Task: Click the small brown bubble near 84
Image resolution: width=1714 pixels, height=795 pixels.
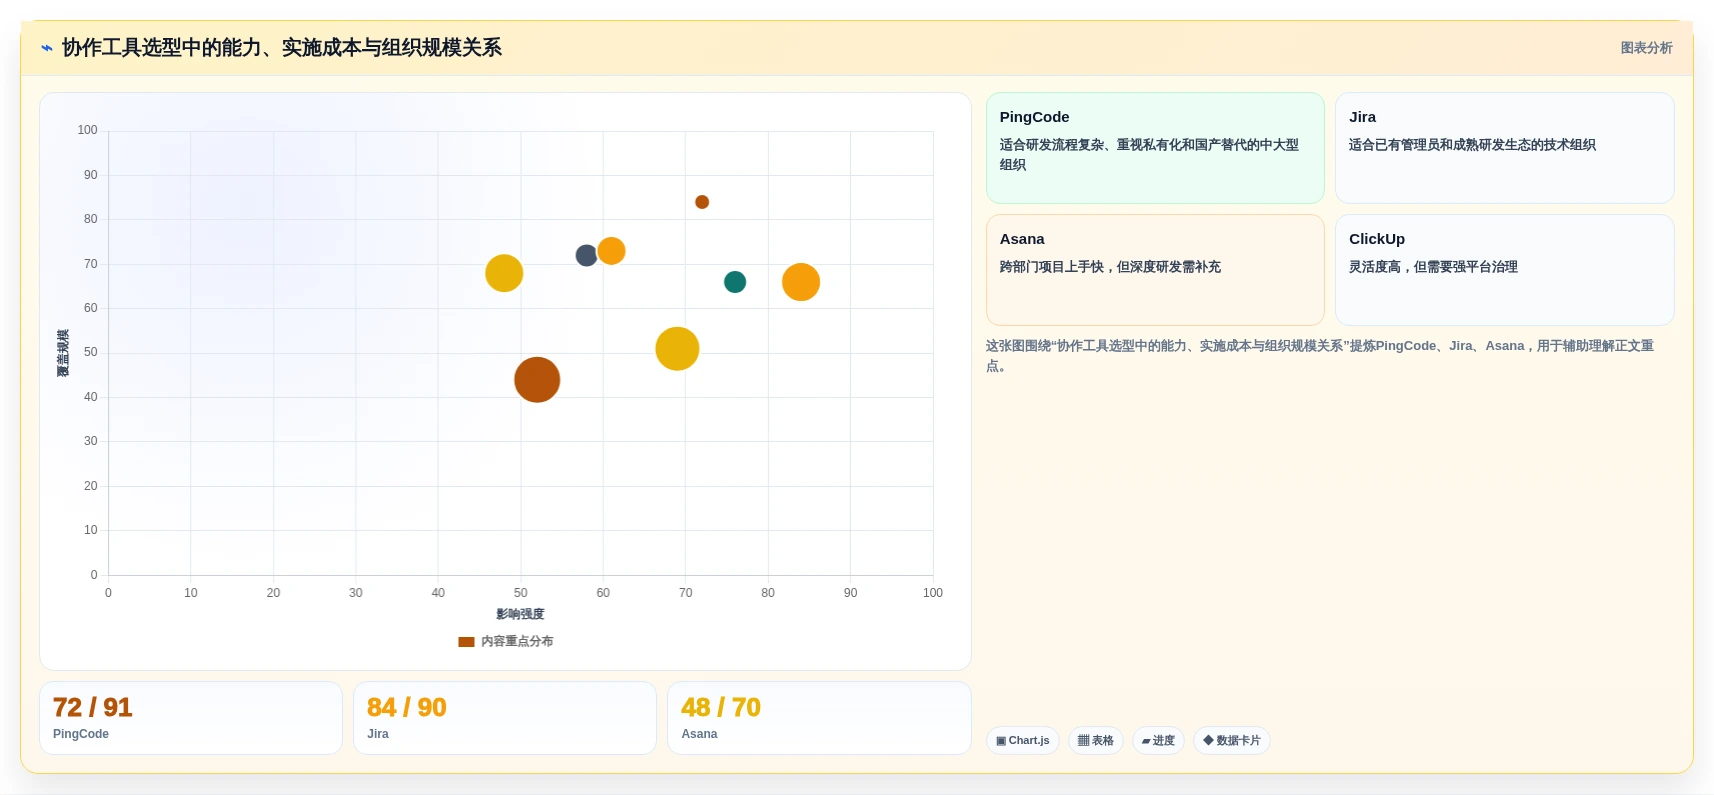Action: [702, 202]
